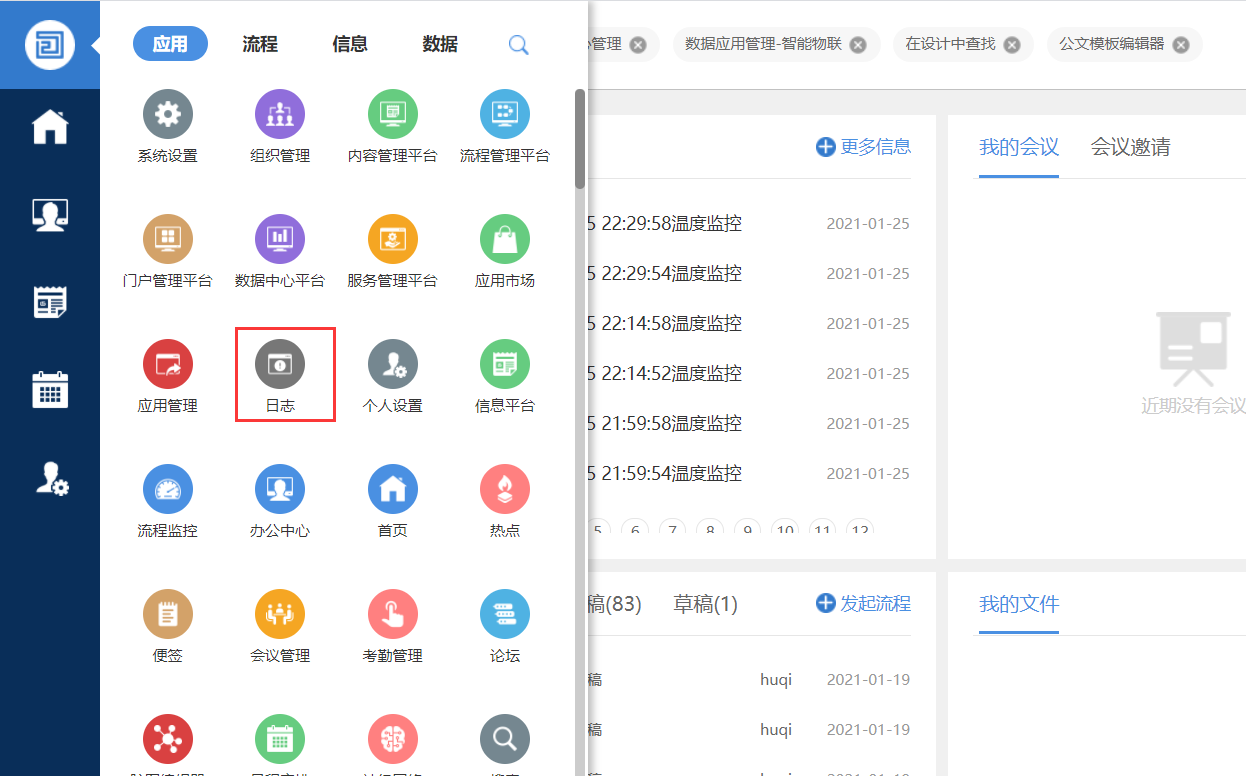Open the 个人设置 app

392,376
